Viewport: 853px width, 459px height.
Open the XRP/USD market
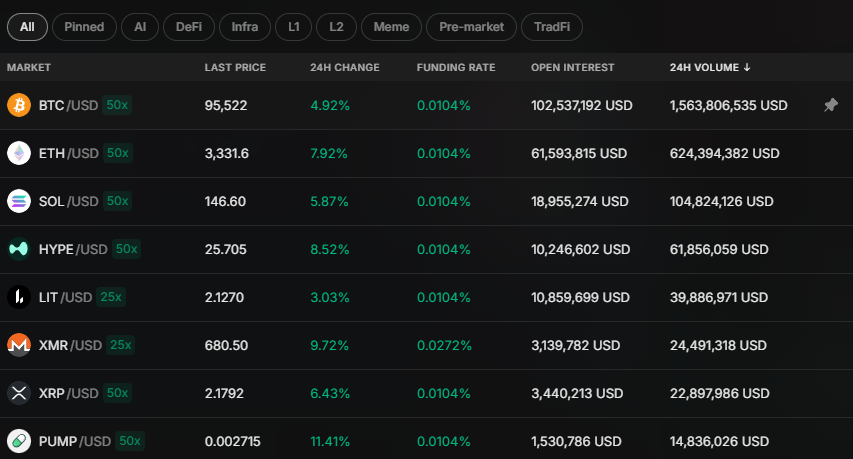(x=426, y=393)
